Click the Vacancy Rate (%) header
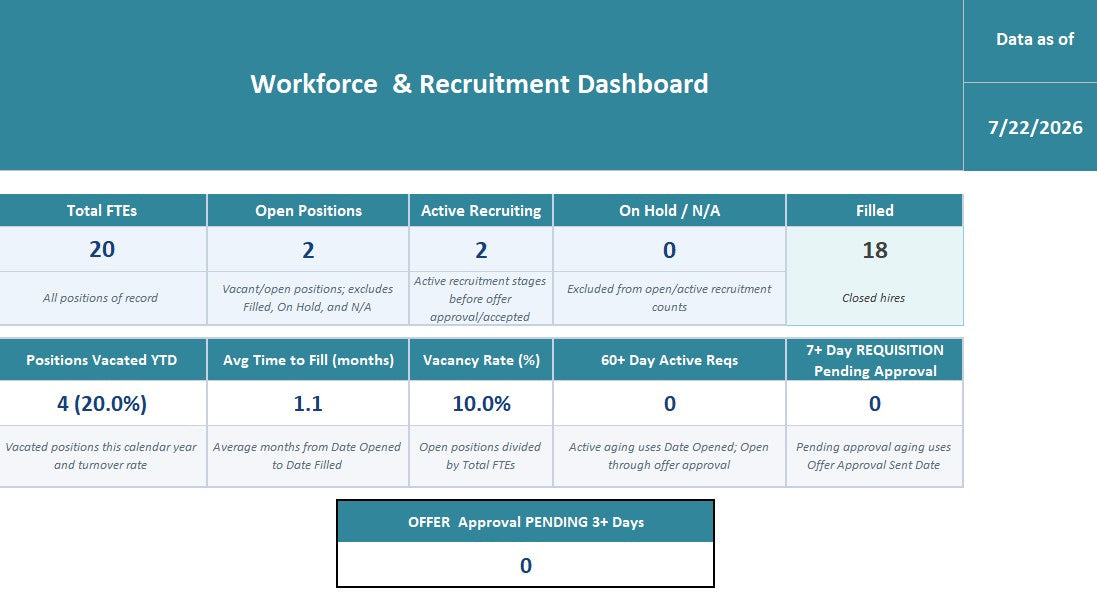Screen dimensions: 1097x596 click(481, 360)
